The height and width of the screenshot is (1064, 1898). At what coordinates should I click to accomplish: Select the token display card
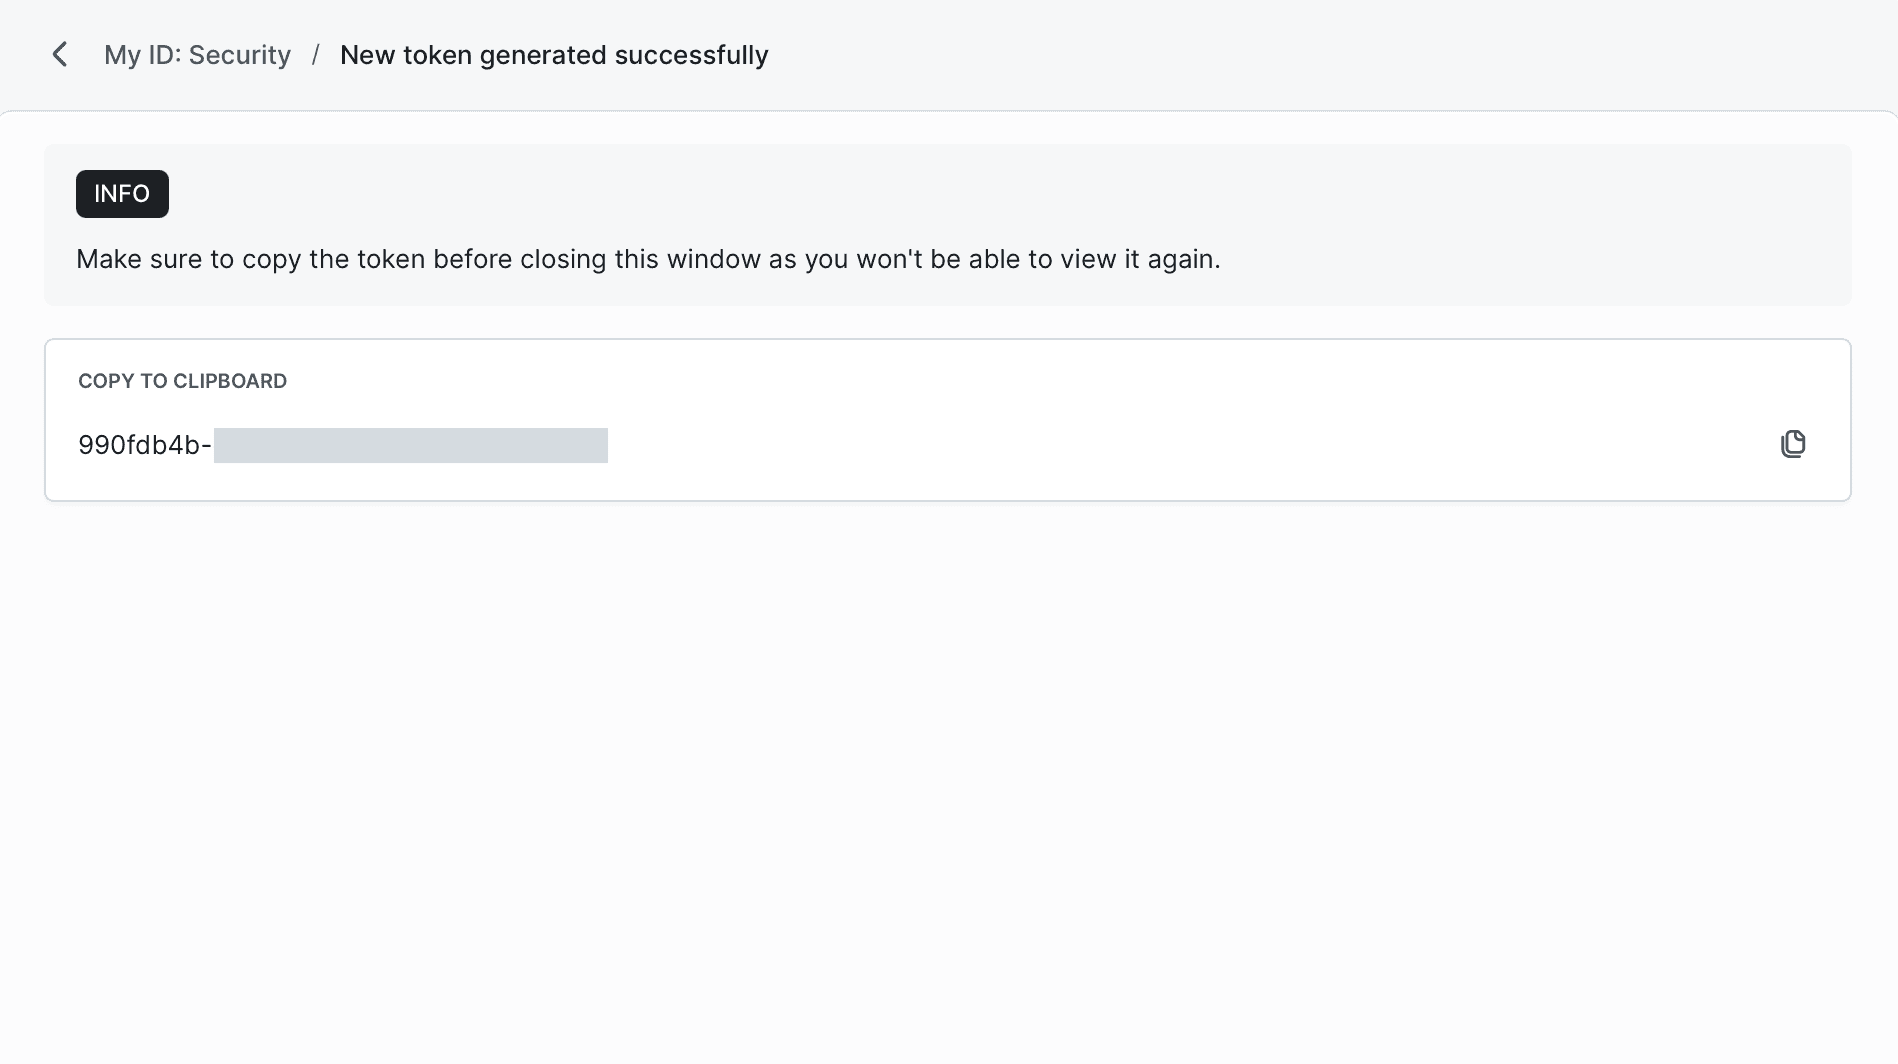pyautogui.click(x=948, y=419)
